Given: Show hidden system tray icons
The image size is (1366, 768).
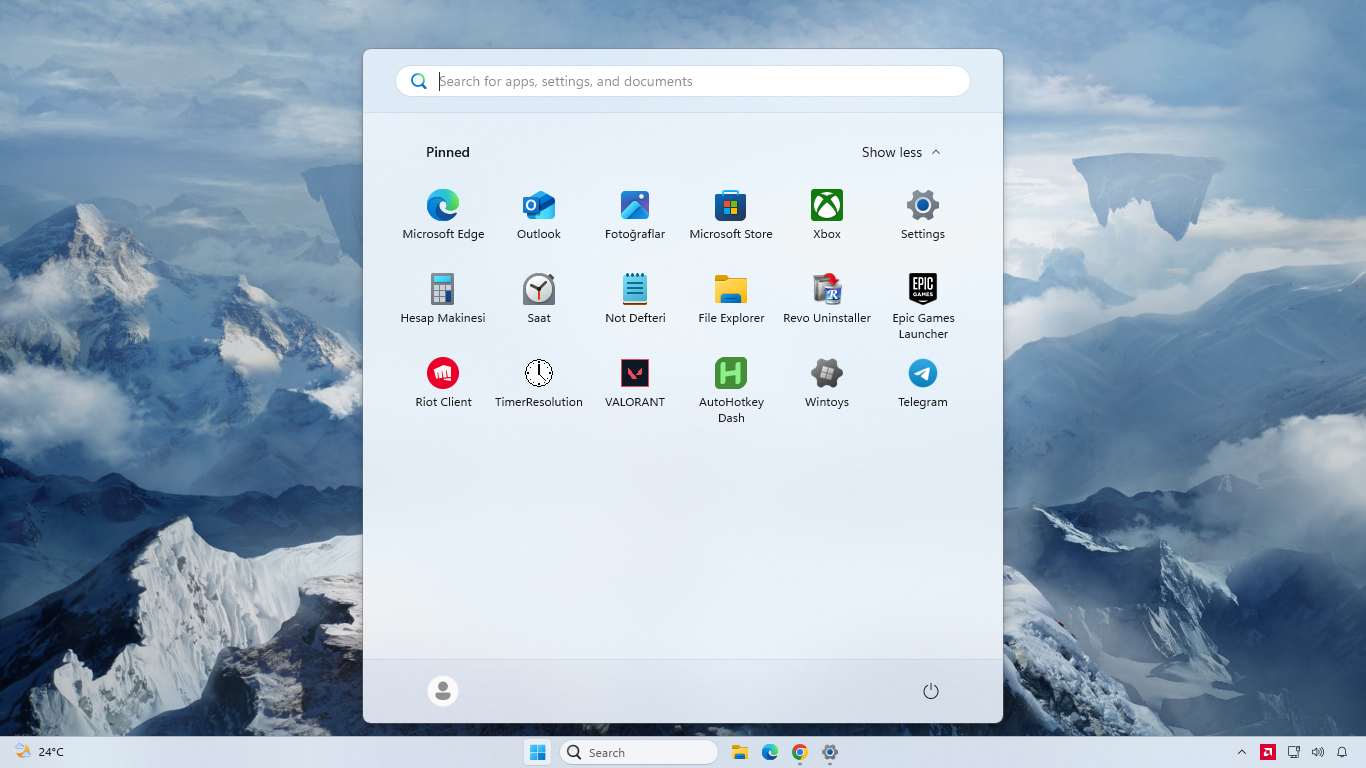Looking at the screenshot, I should pyautogui.click(x=1242, y=752).
